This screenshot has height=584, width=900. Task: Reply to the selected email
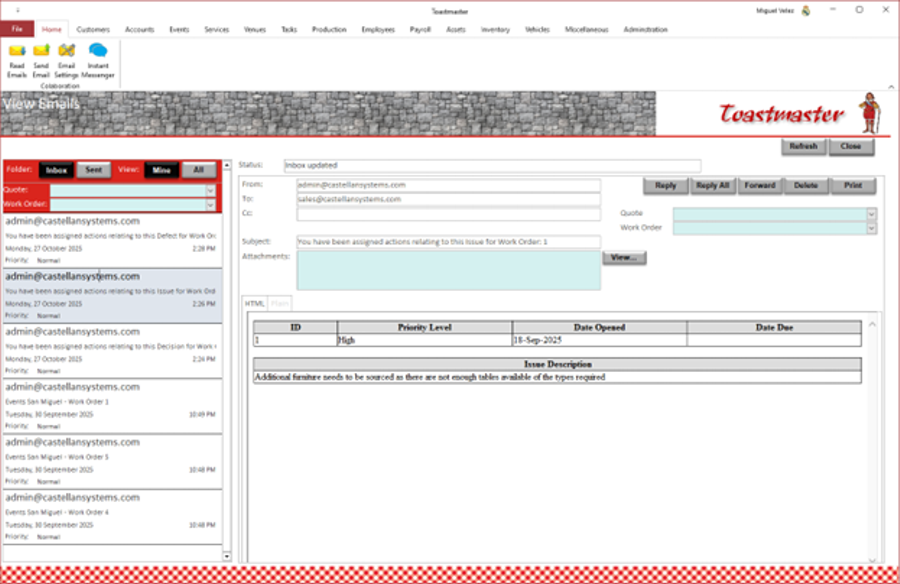(x=665, y=185)
